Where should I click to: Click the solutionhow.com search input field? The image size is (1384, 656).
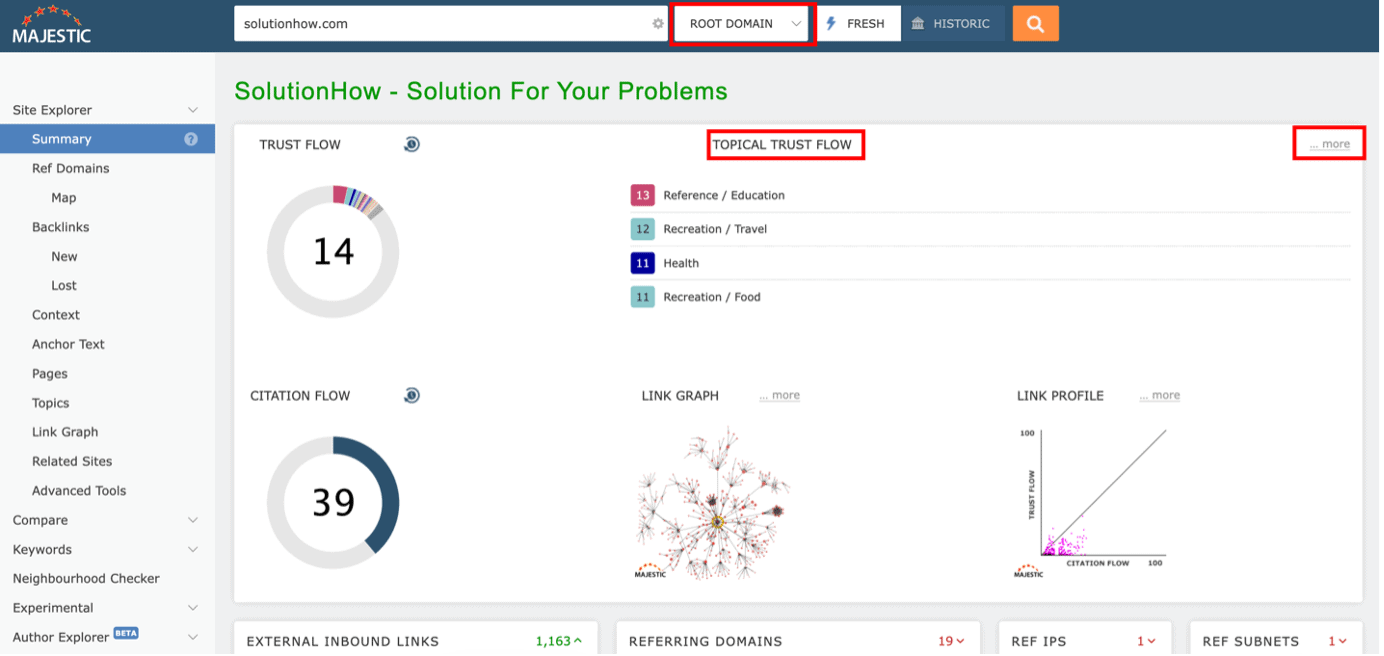[440, 24]
